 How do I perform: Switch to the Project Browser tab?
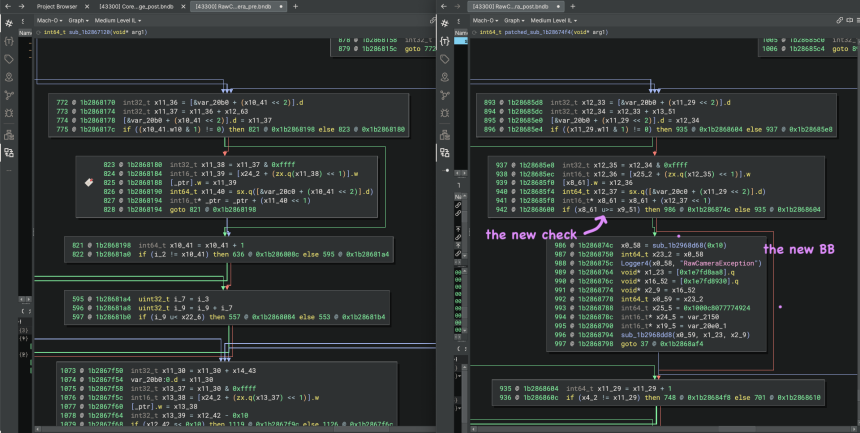pyautogui.click(x=57, y=6)
